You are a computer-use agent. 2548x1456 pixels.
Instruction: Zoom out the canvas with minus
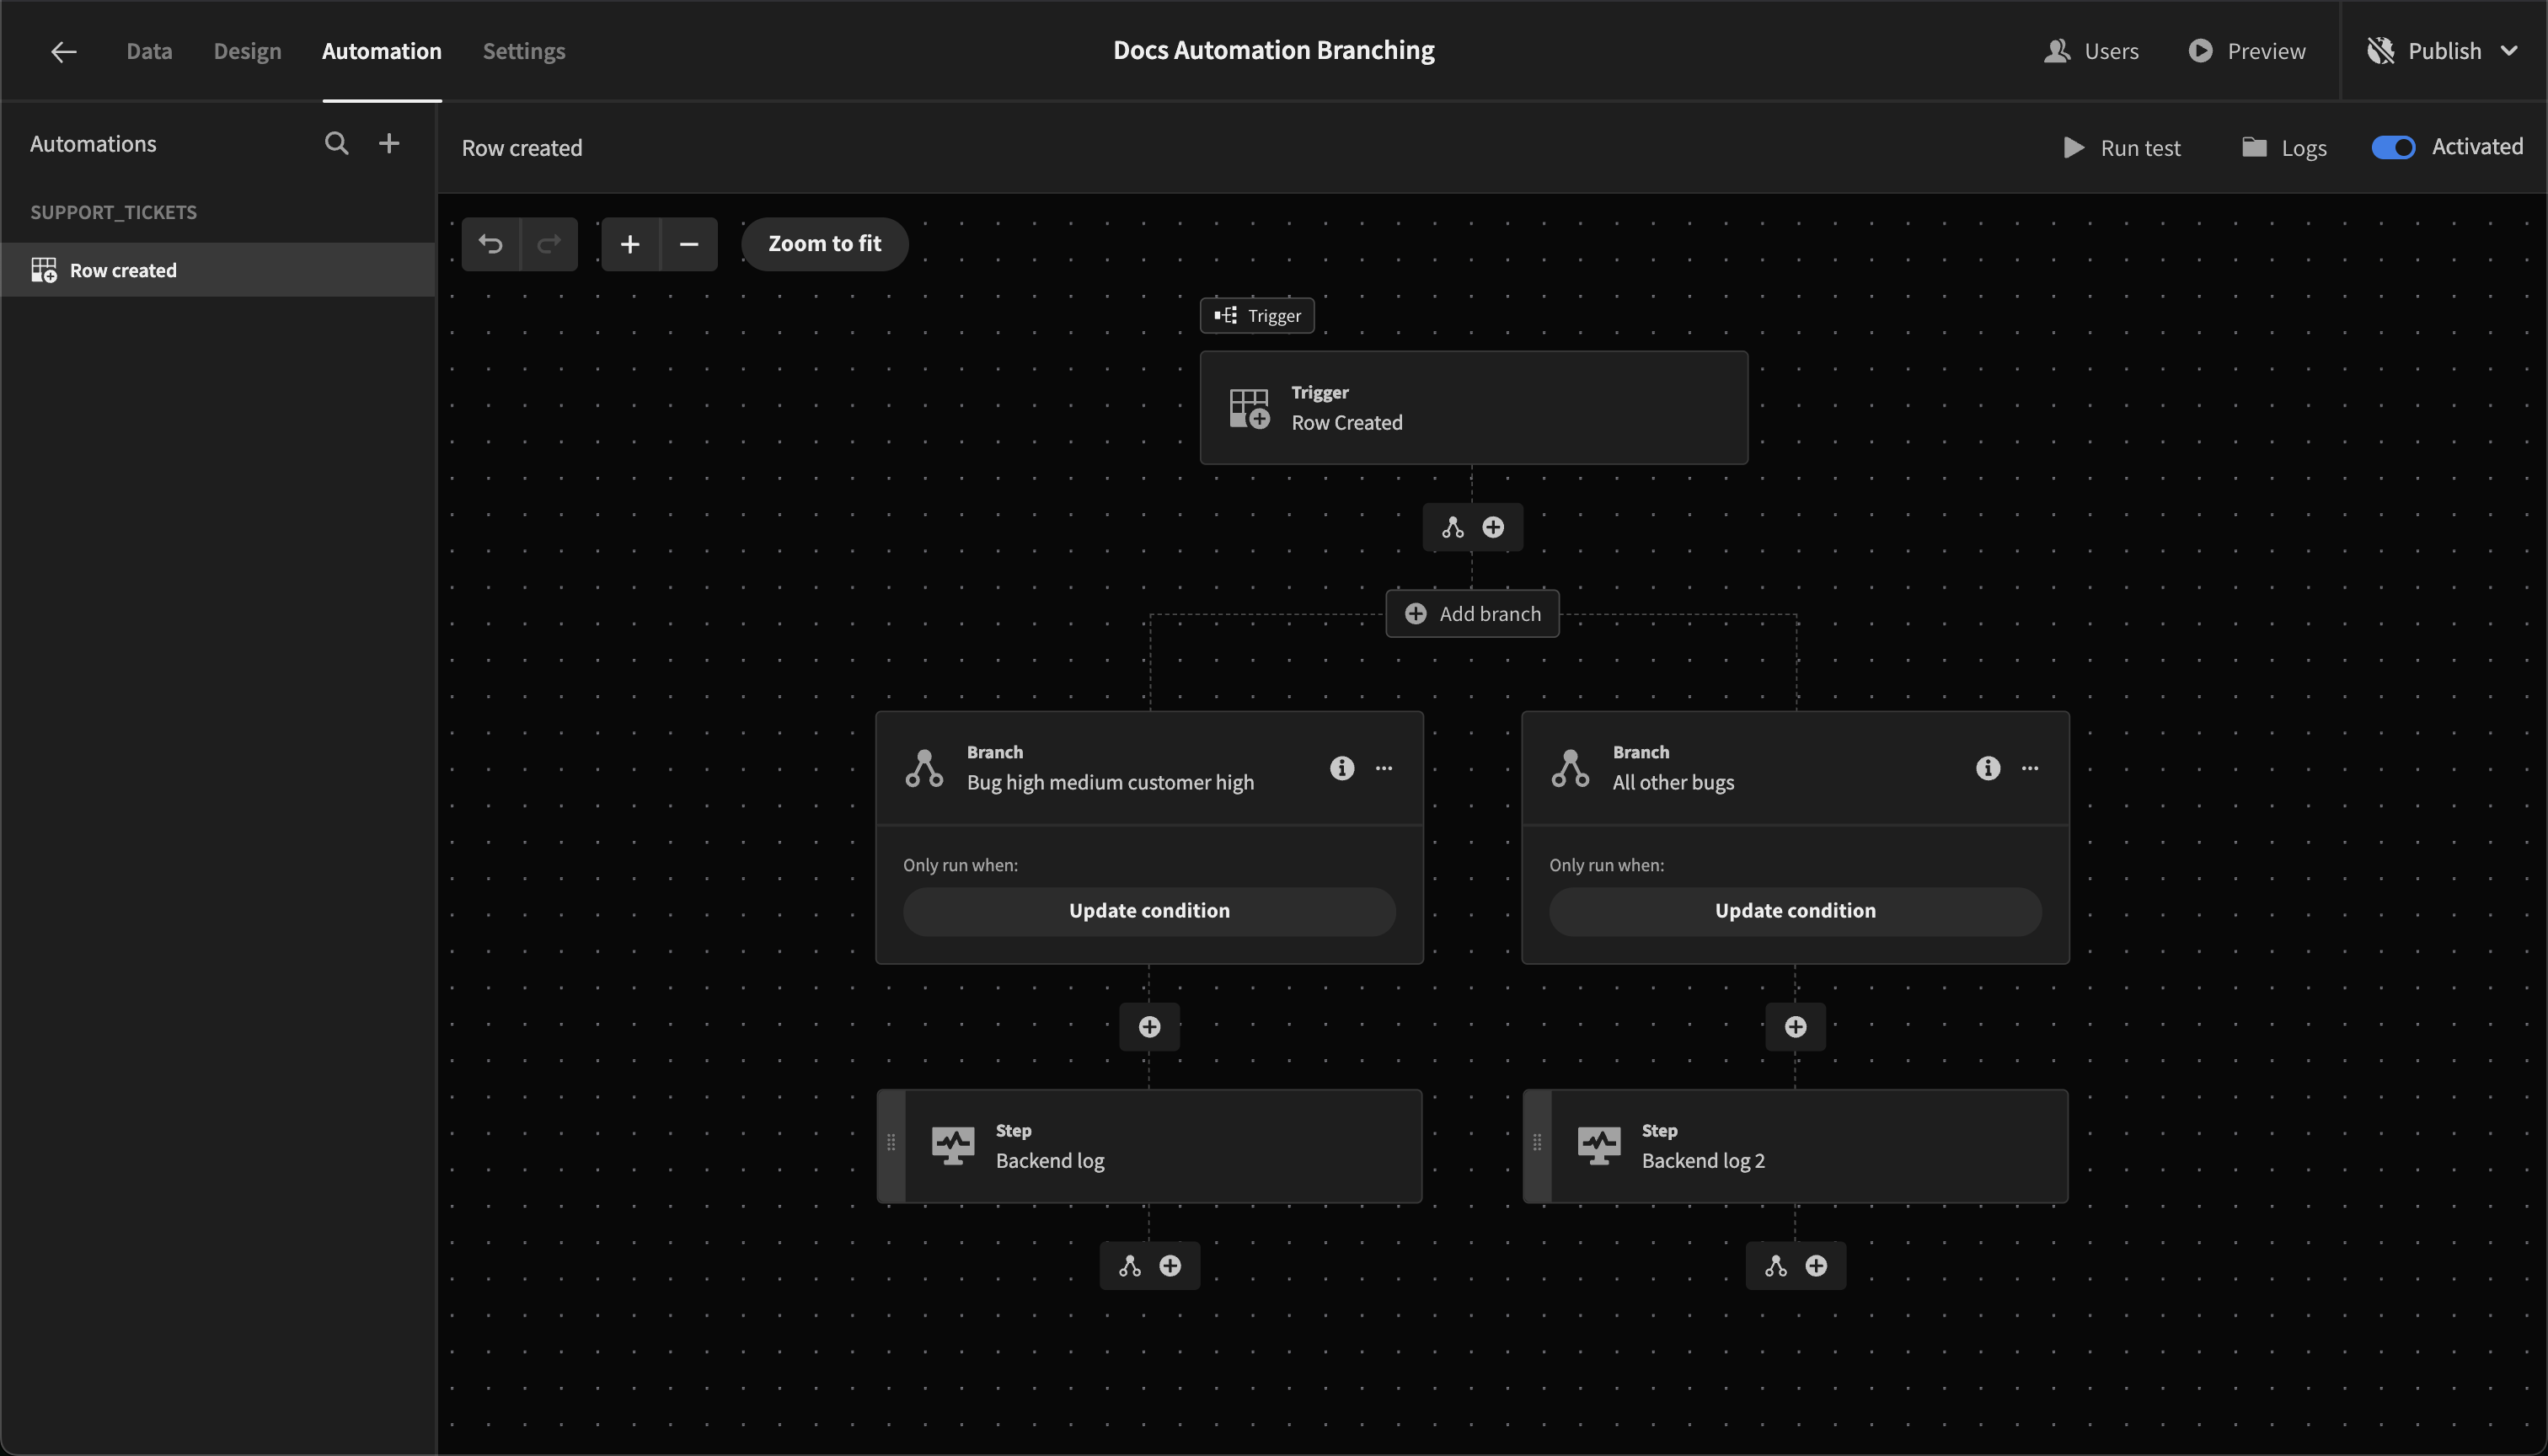[x=689, y=244]
